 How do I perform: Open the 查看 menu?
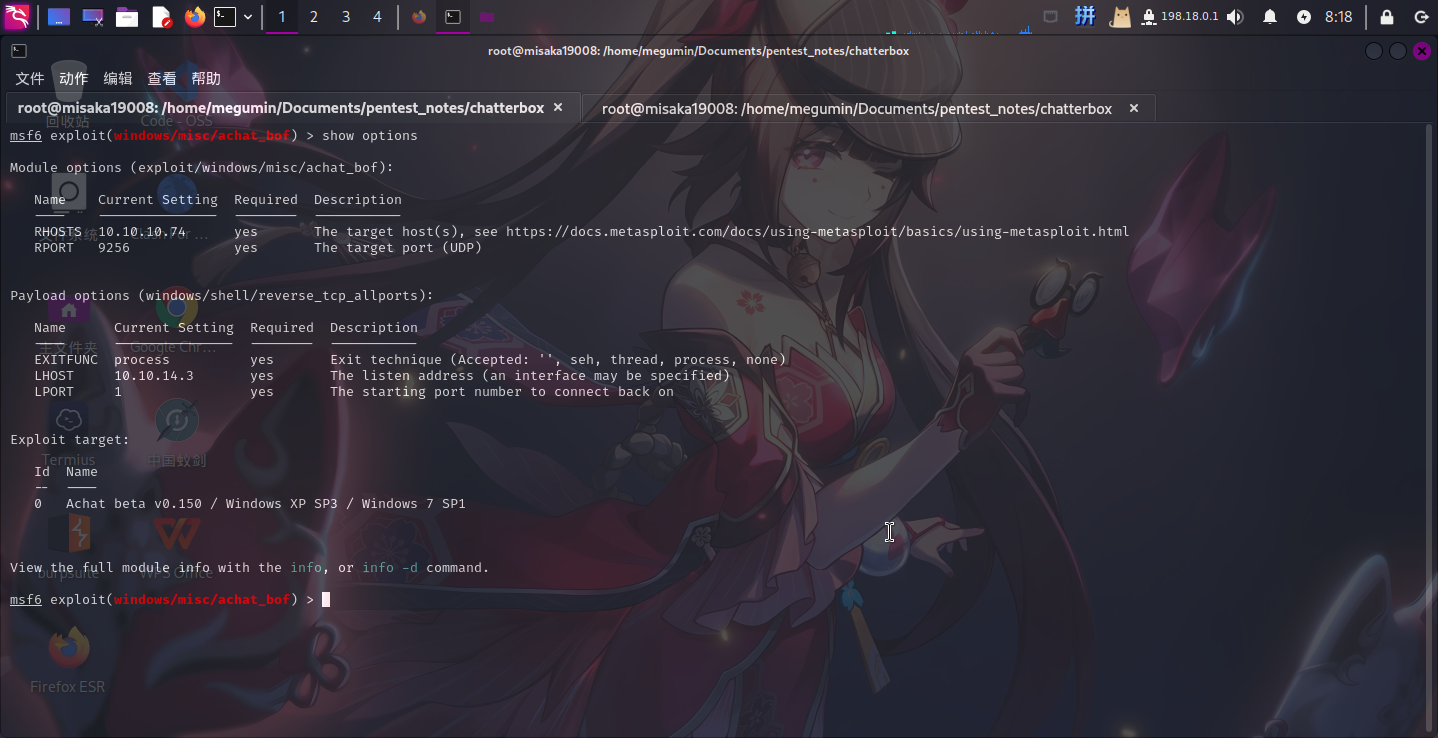coord(162,79)
